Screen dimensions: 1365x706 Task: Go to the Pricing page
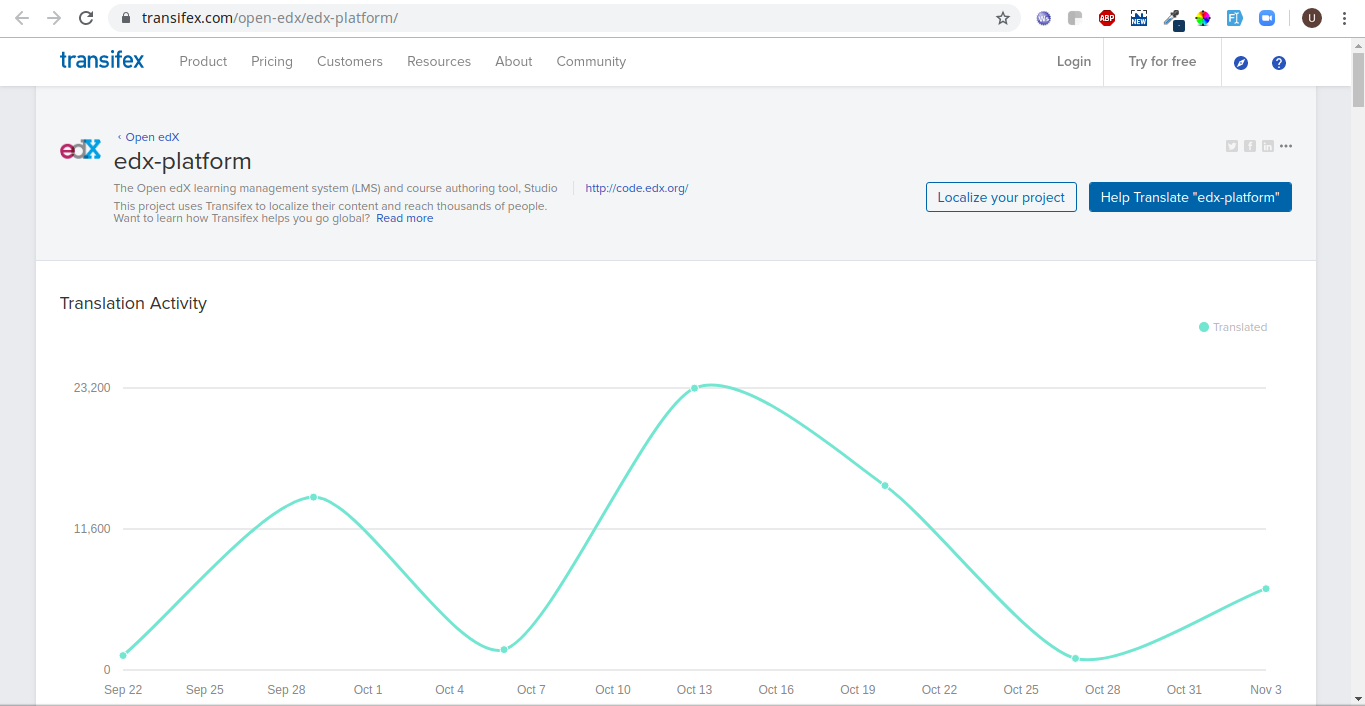tap(272, 61)
